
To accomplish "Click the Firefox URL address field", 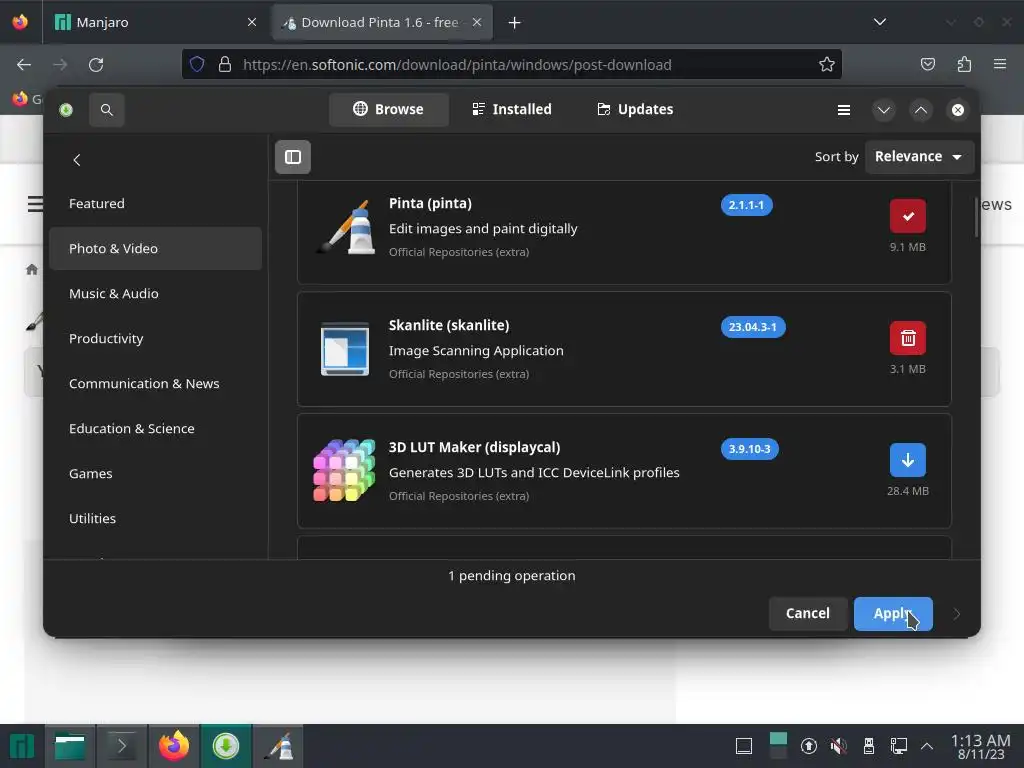I will point(511,64).
